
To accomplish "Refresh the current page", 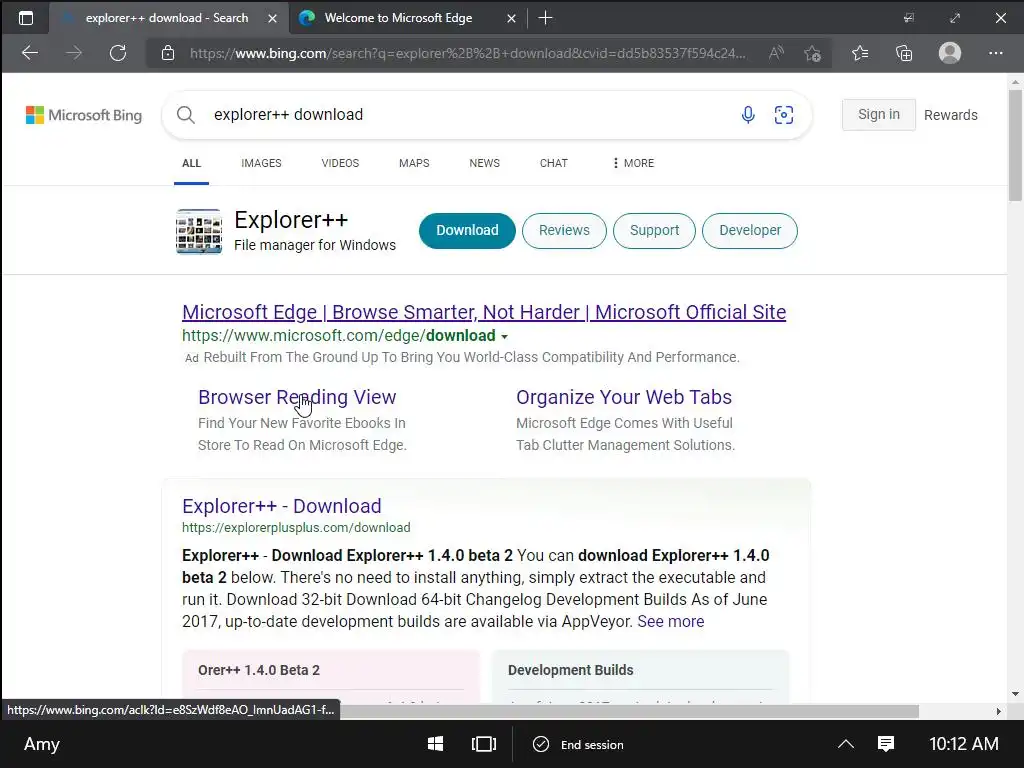I will pos(118,53).
